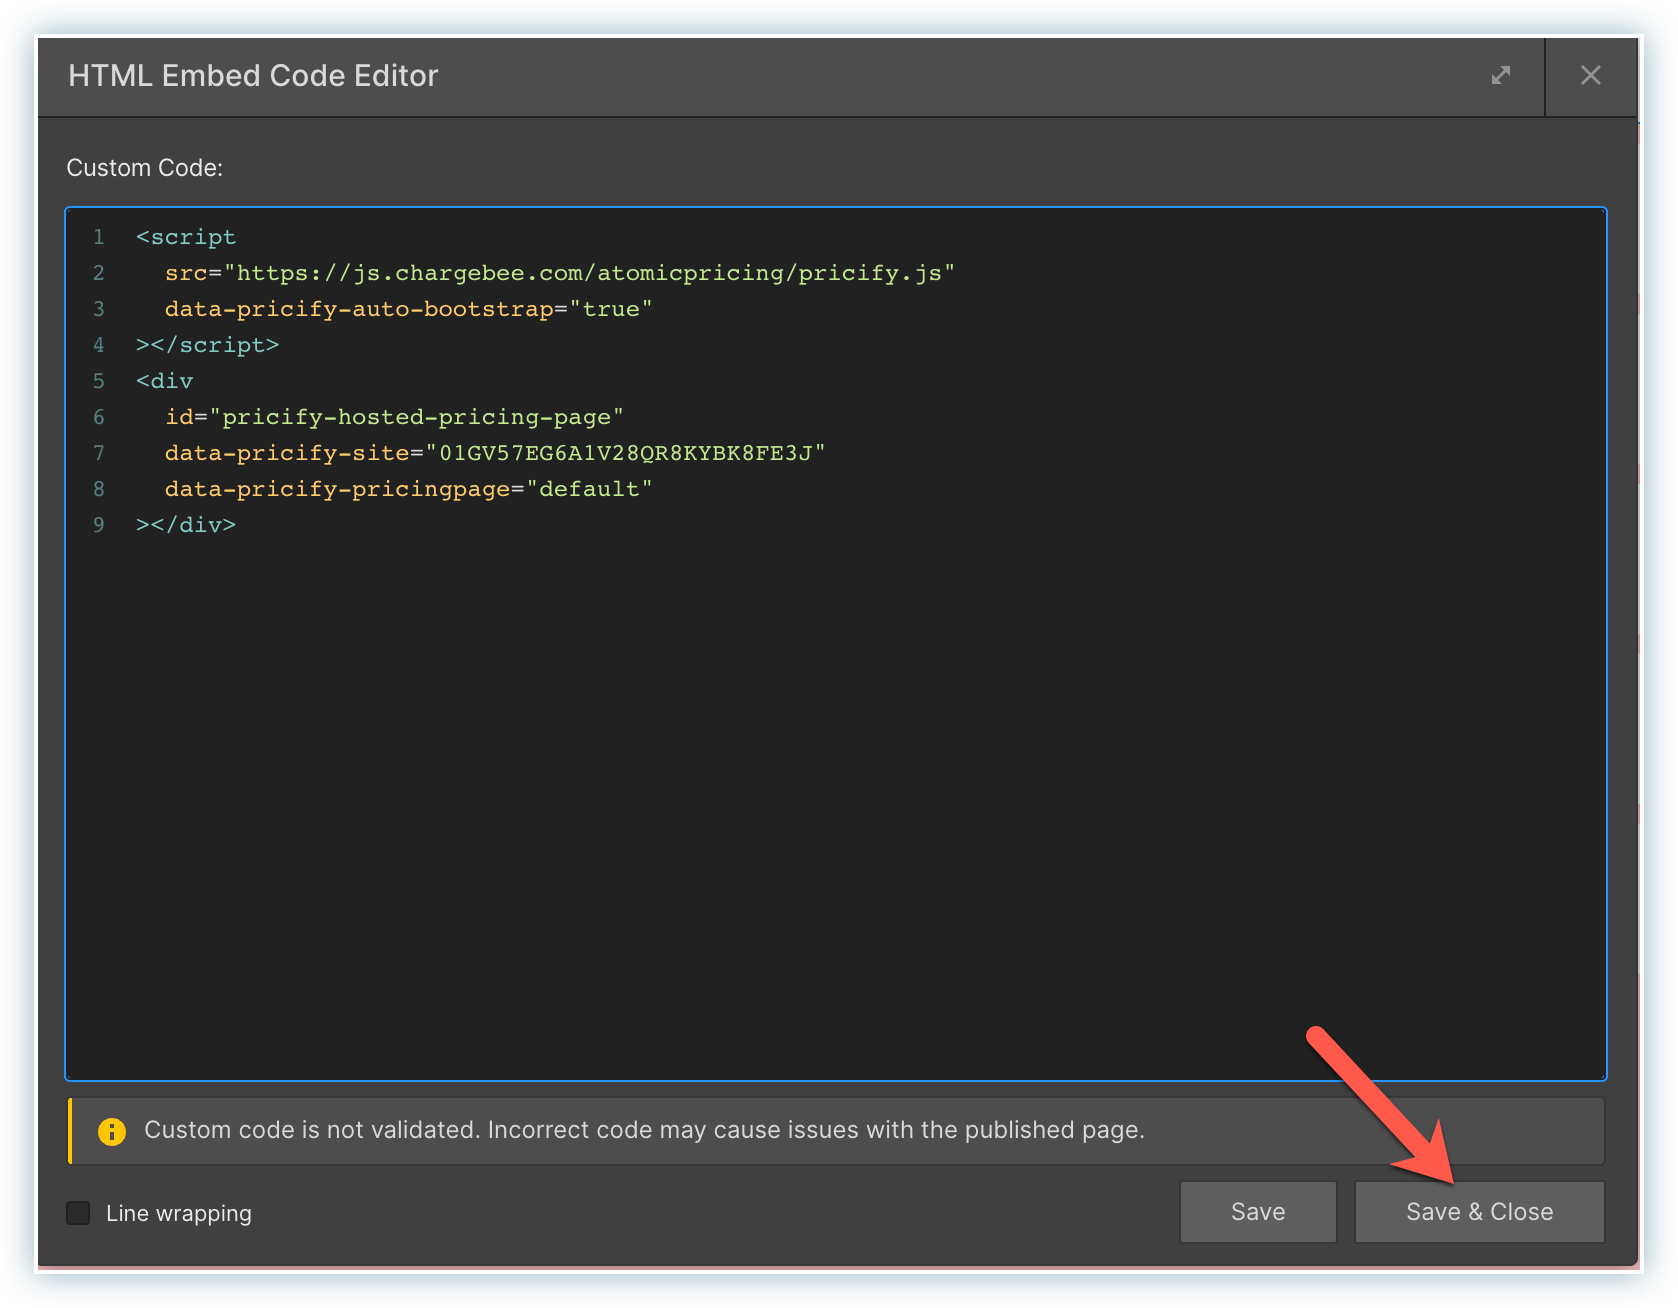Click the data-pricify-site attribute line
The height and width of the screenshot is (1308, 1678).
[495, 453]
